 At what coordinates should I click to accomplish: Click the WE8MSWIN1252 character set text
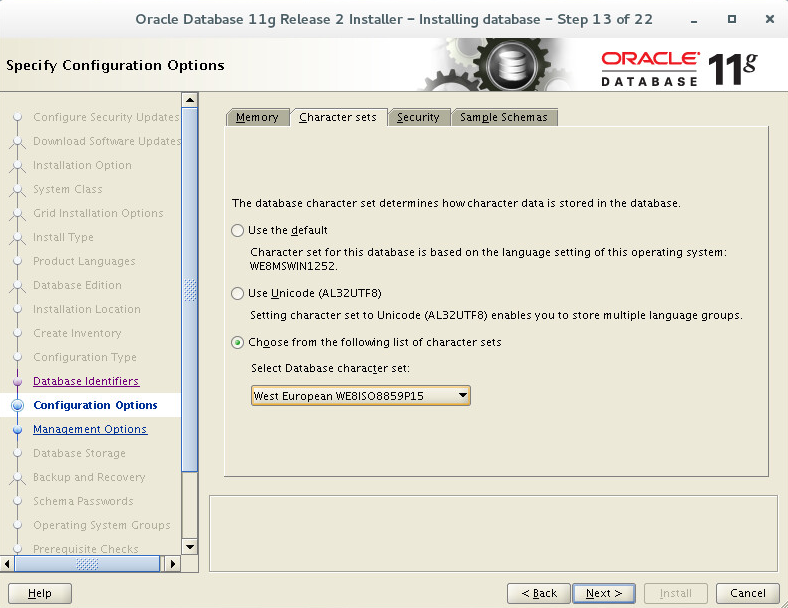292,266
